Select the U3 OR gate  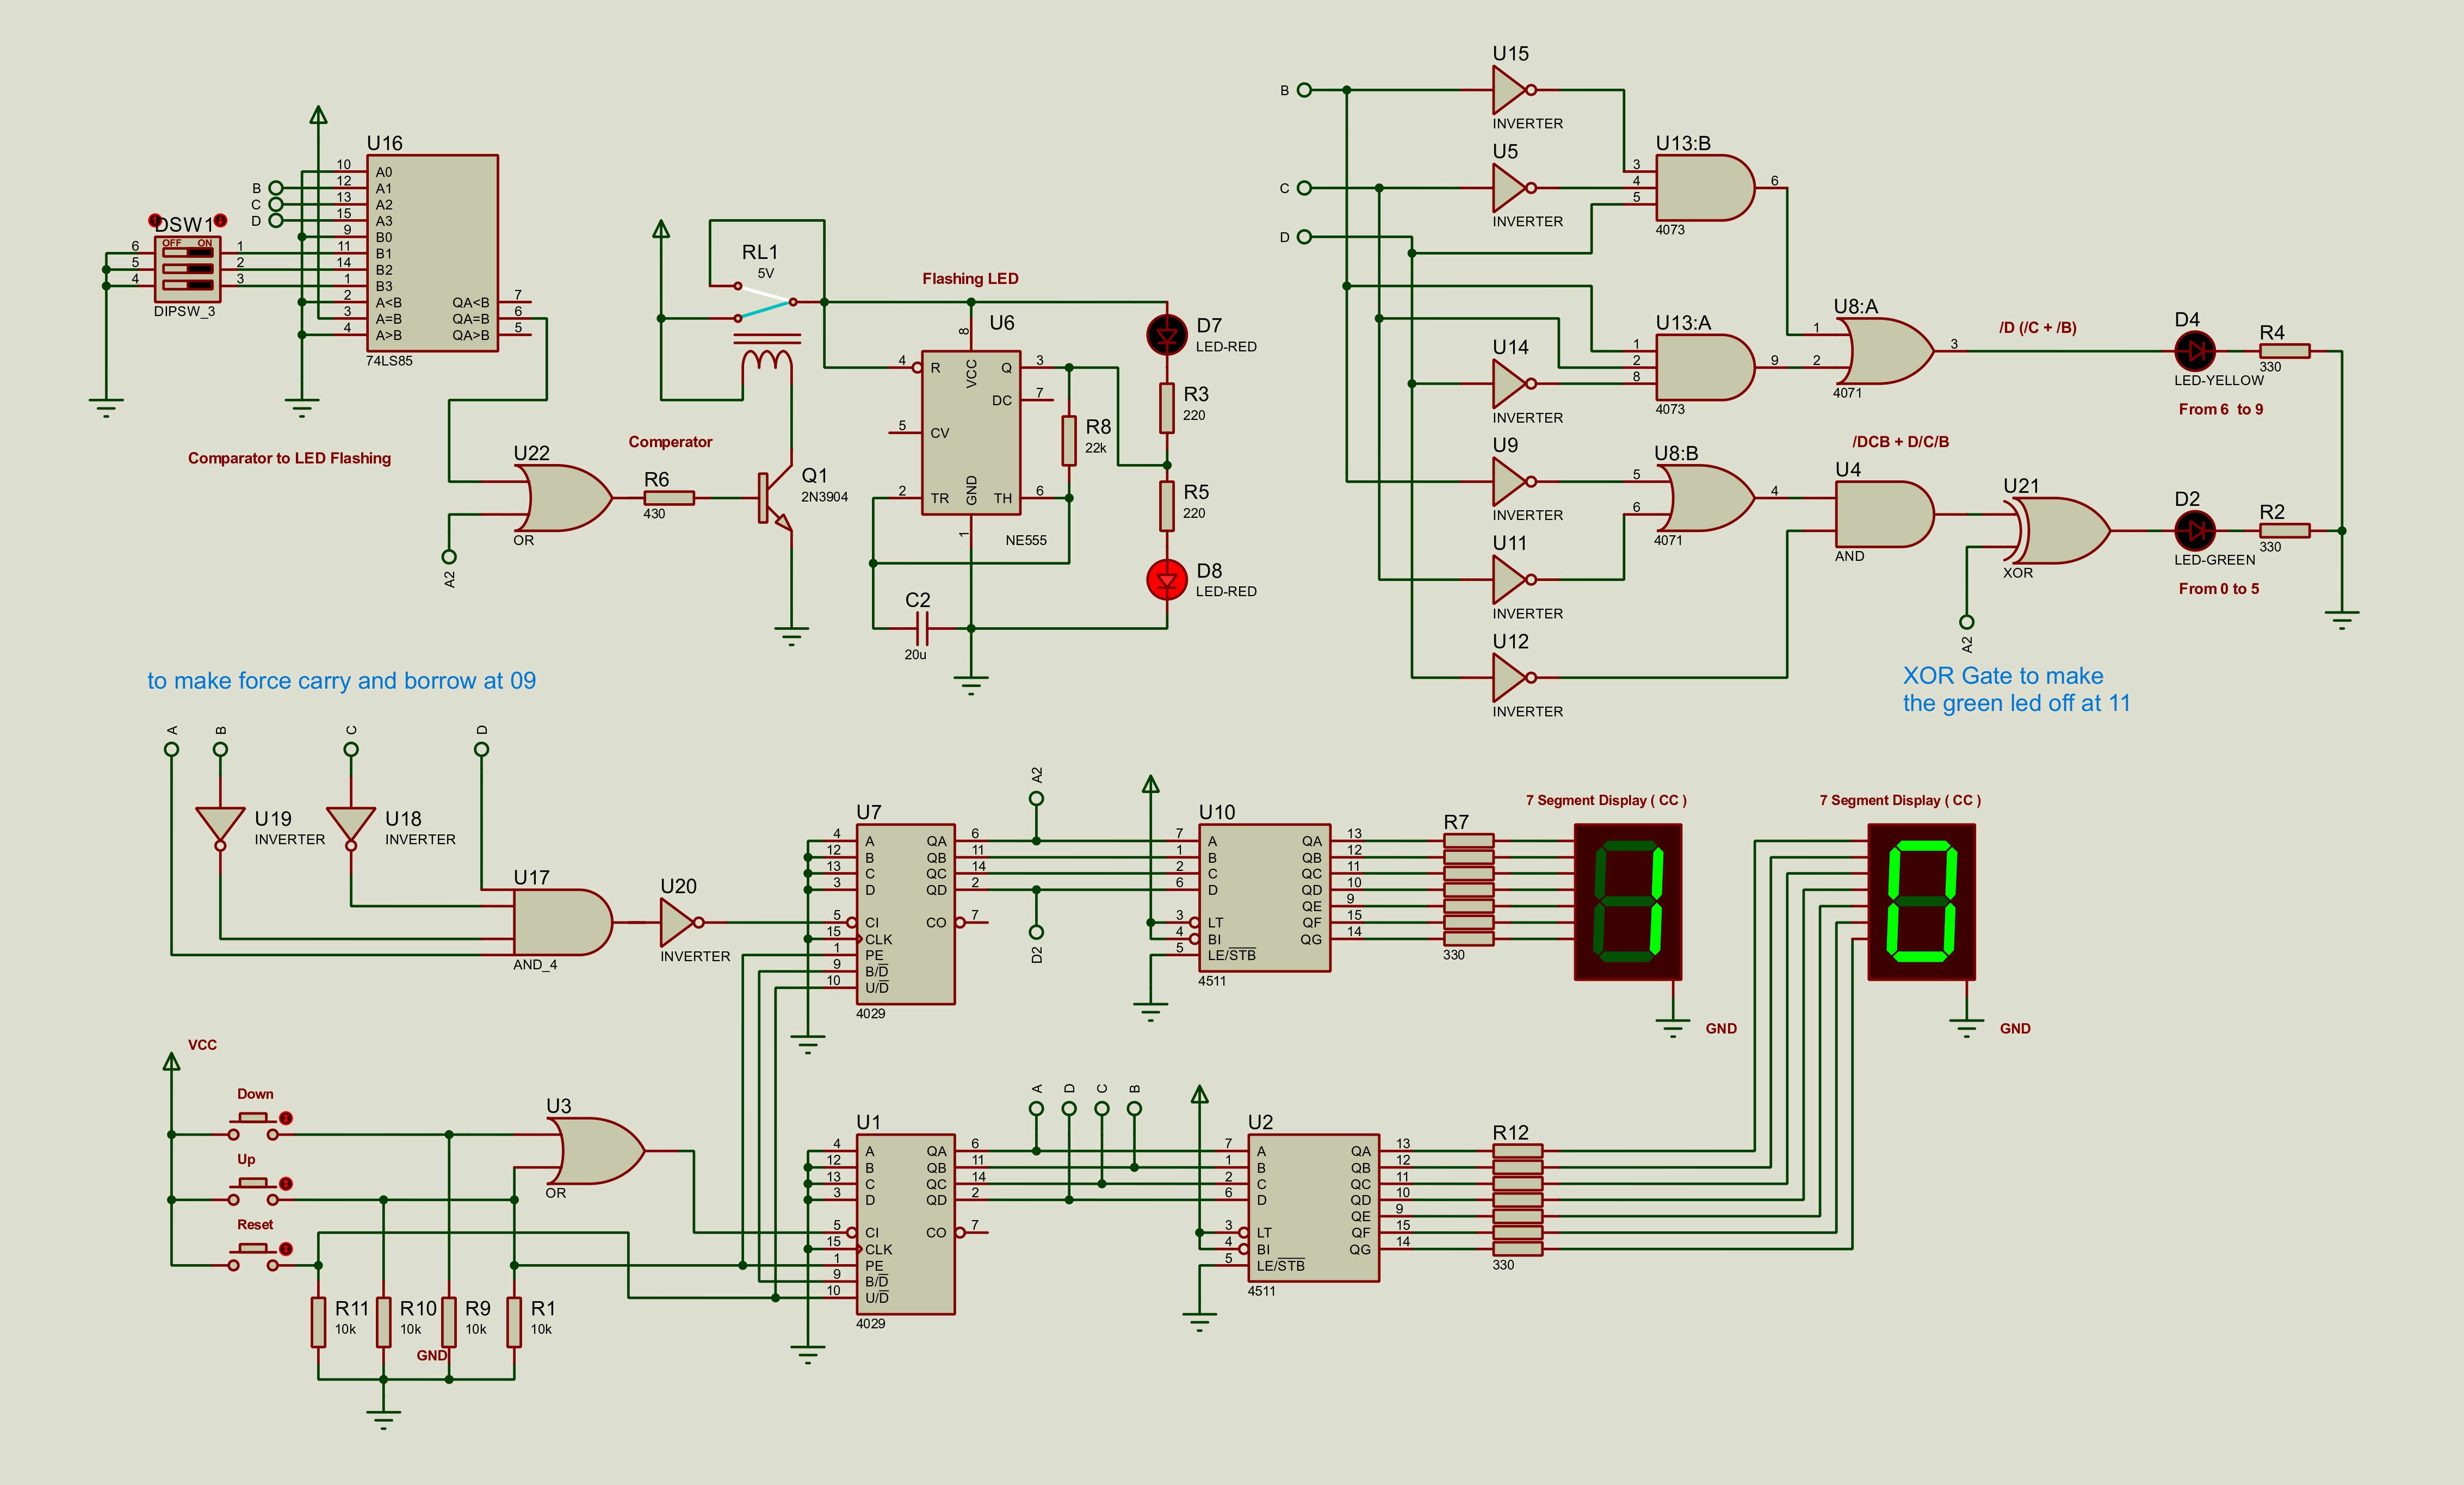[595, 1151]
